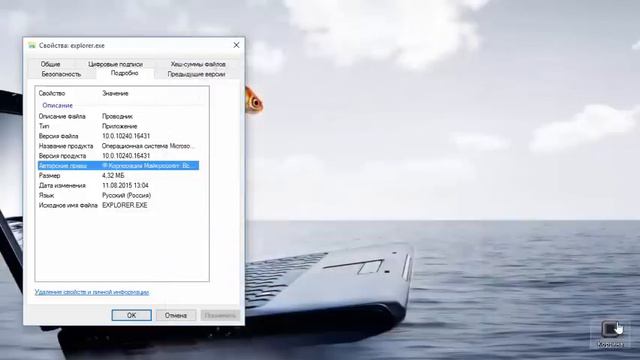This screenshot has width=640, height=360.
Task: Click the value Проводник
Action: 117,116
